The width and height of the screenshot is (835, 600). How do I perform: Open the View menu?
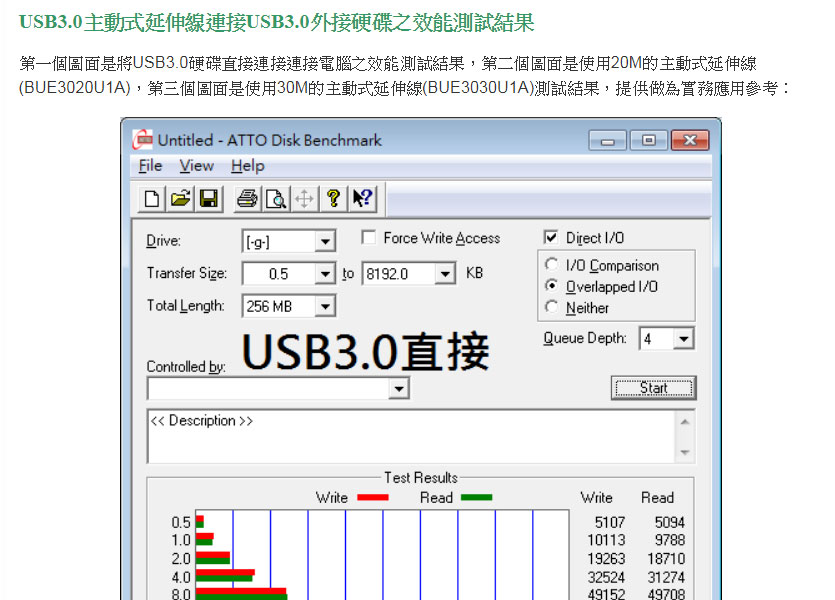click(x=196, y=166)
